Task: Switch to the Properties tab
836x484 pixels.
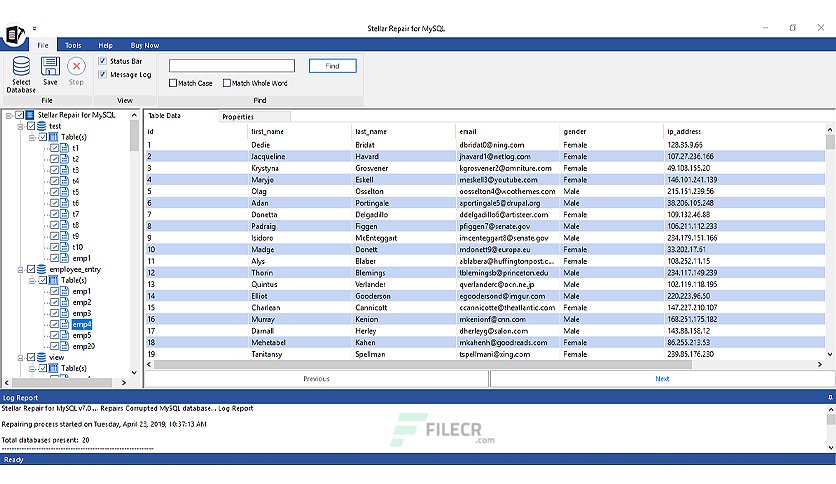Action: [x=254, y=117]
